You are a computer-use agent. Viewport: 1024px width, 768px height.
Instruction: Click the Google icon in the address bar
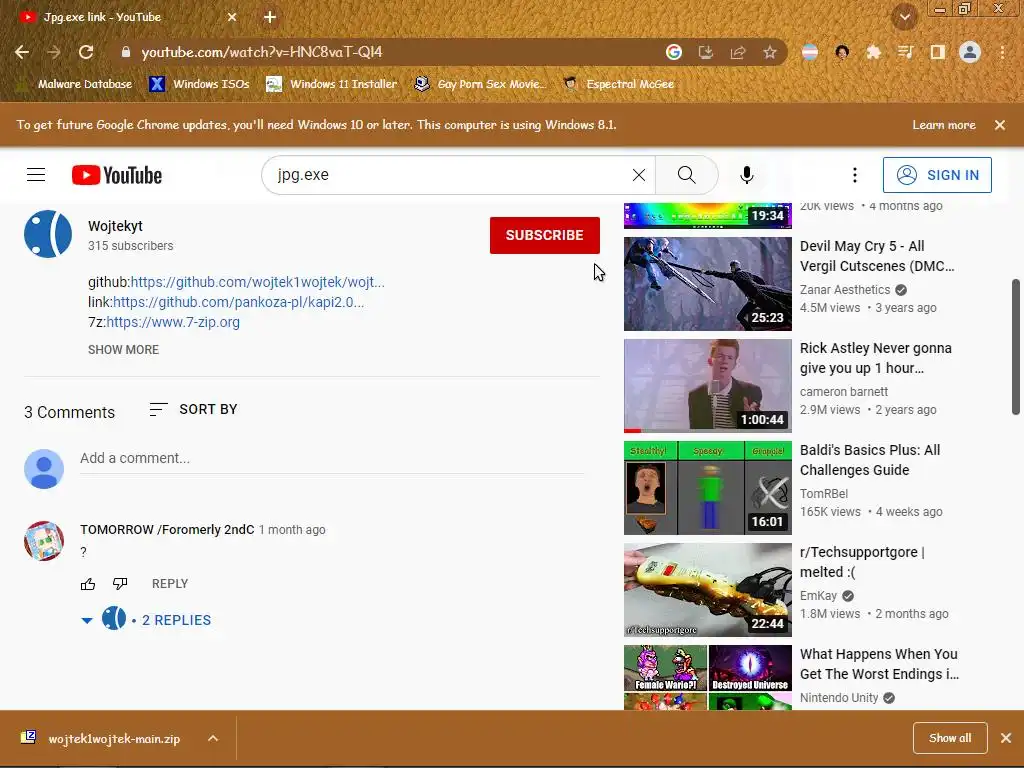tap(674, 52)
